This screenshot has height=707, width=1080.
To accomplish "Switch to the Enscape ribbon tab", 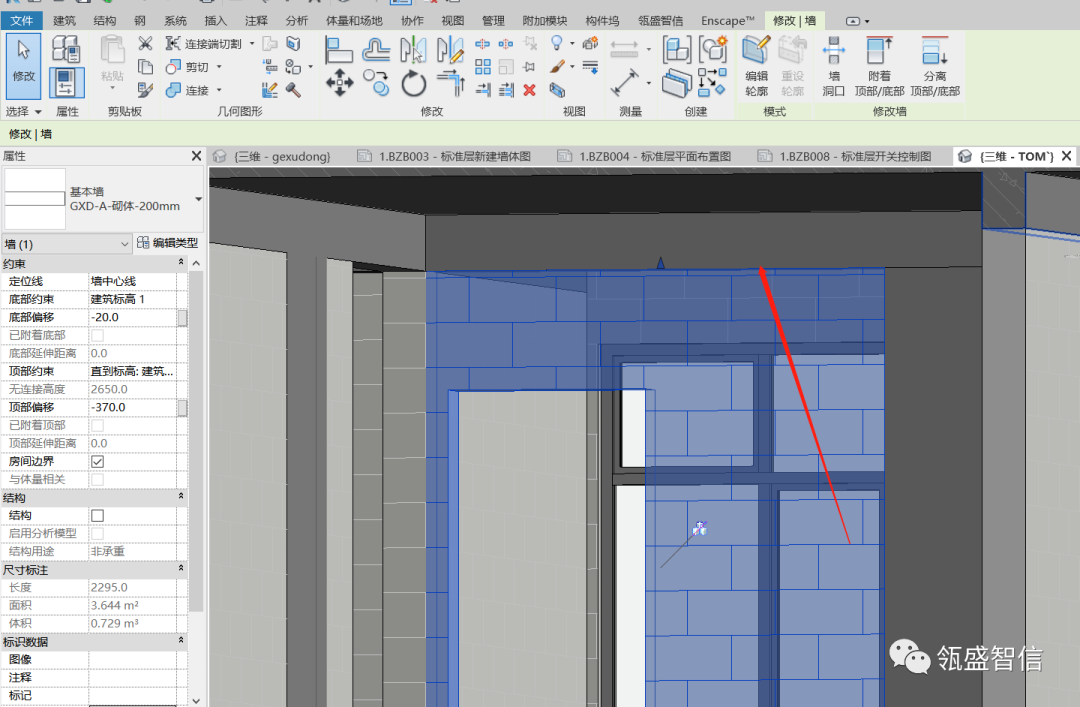I will pyautogui.click(x=727, y=21).
